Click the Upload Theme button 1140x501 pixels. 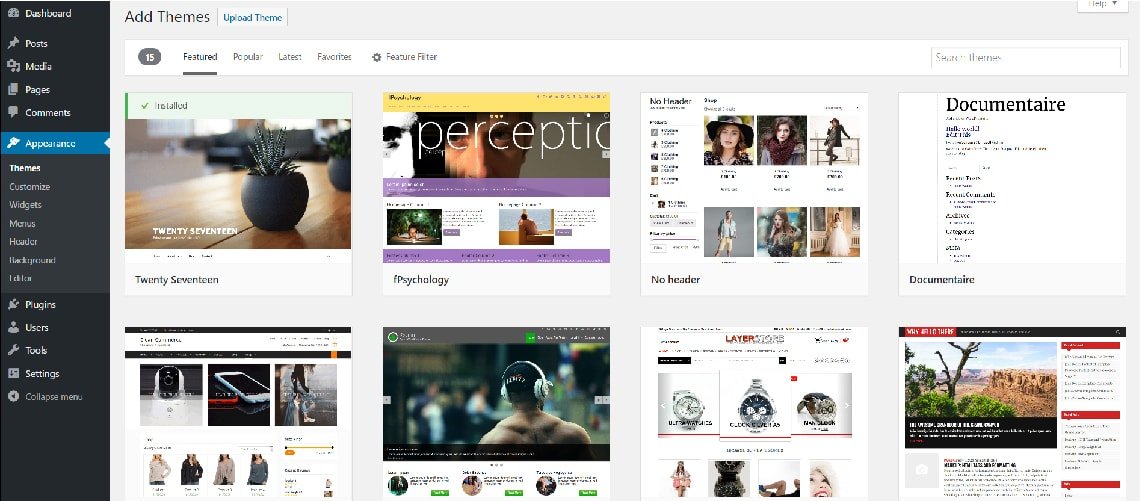(x=252, y=17)
